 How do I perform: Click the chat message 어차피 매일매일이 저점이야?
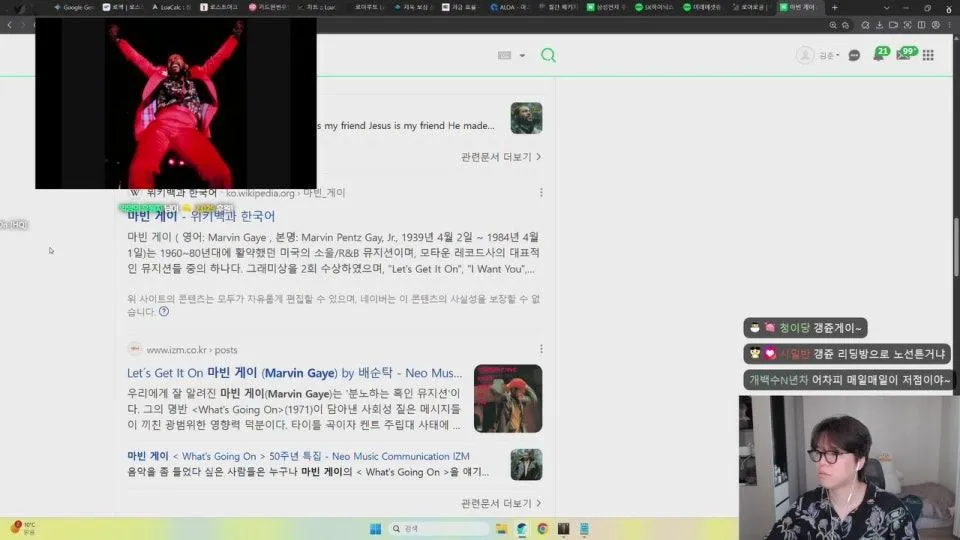tap(849, 380)
